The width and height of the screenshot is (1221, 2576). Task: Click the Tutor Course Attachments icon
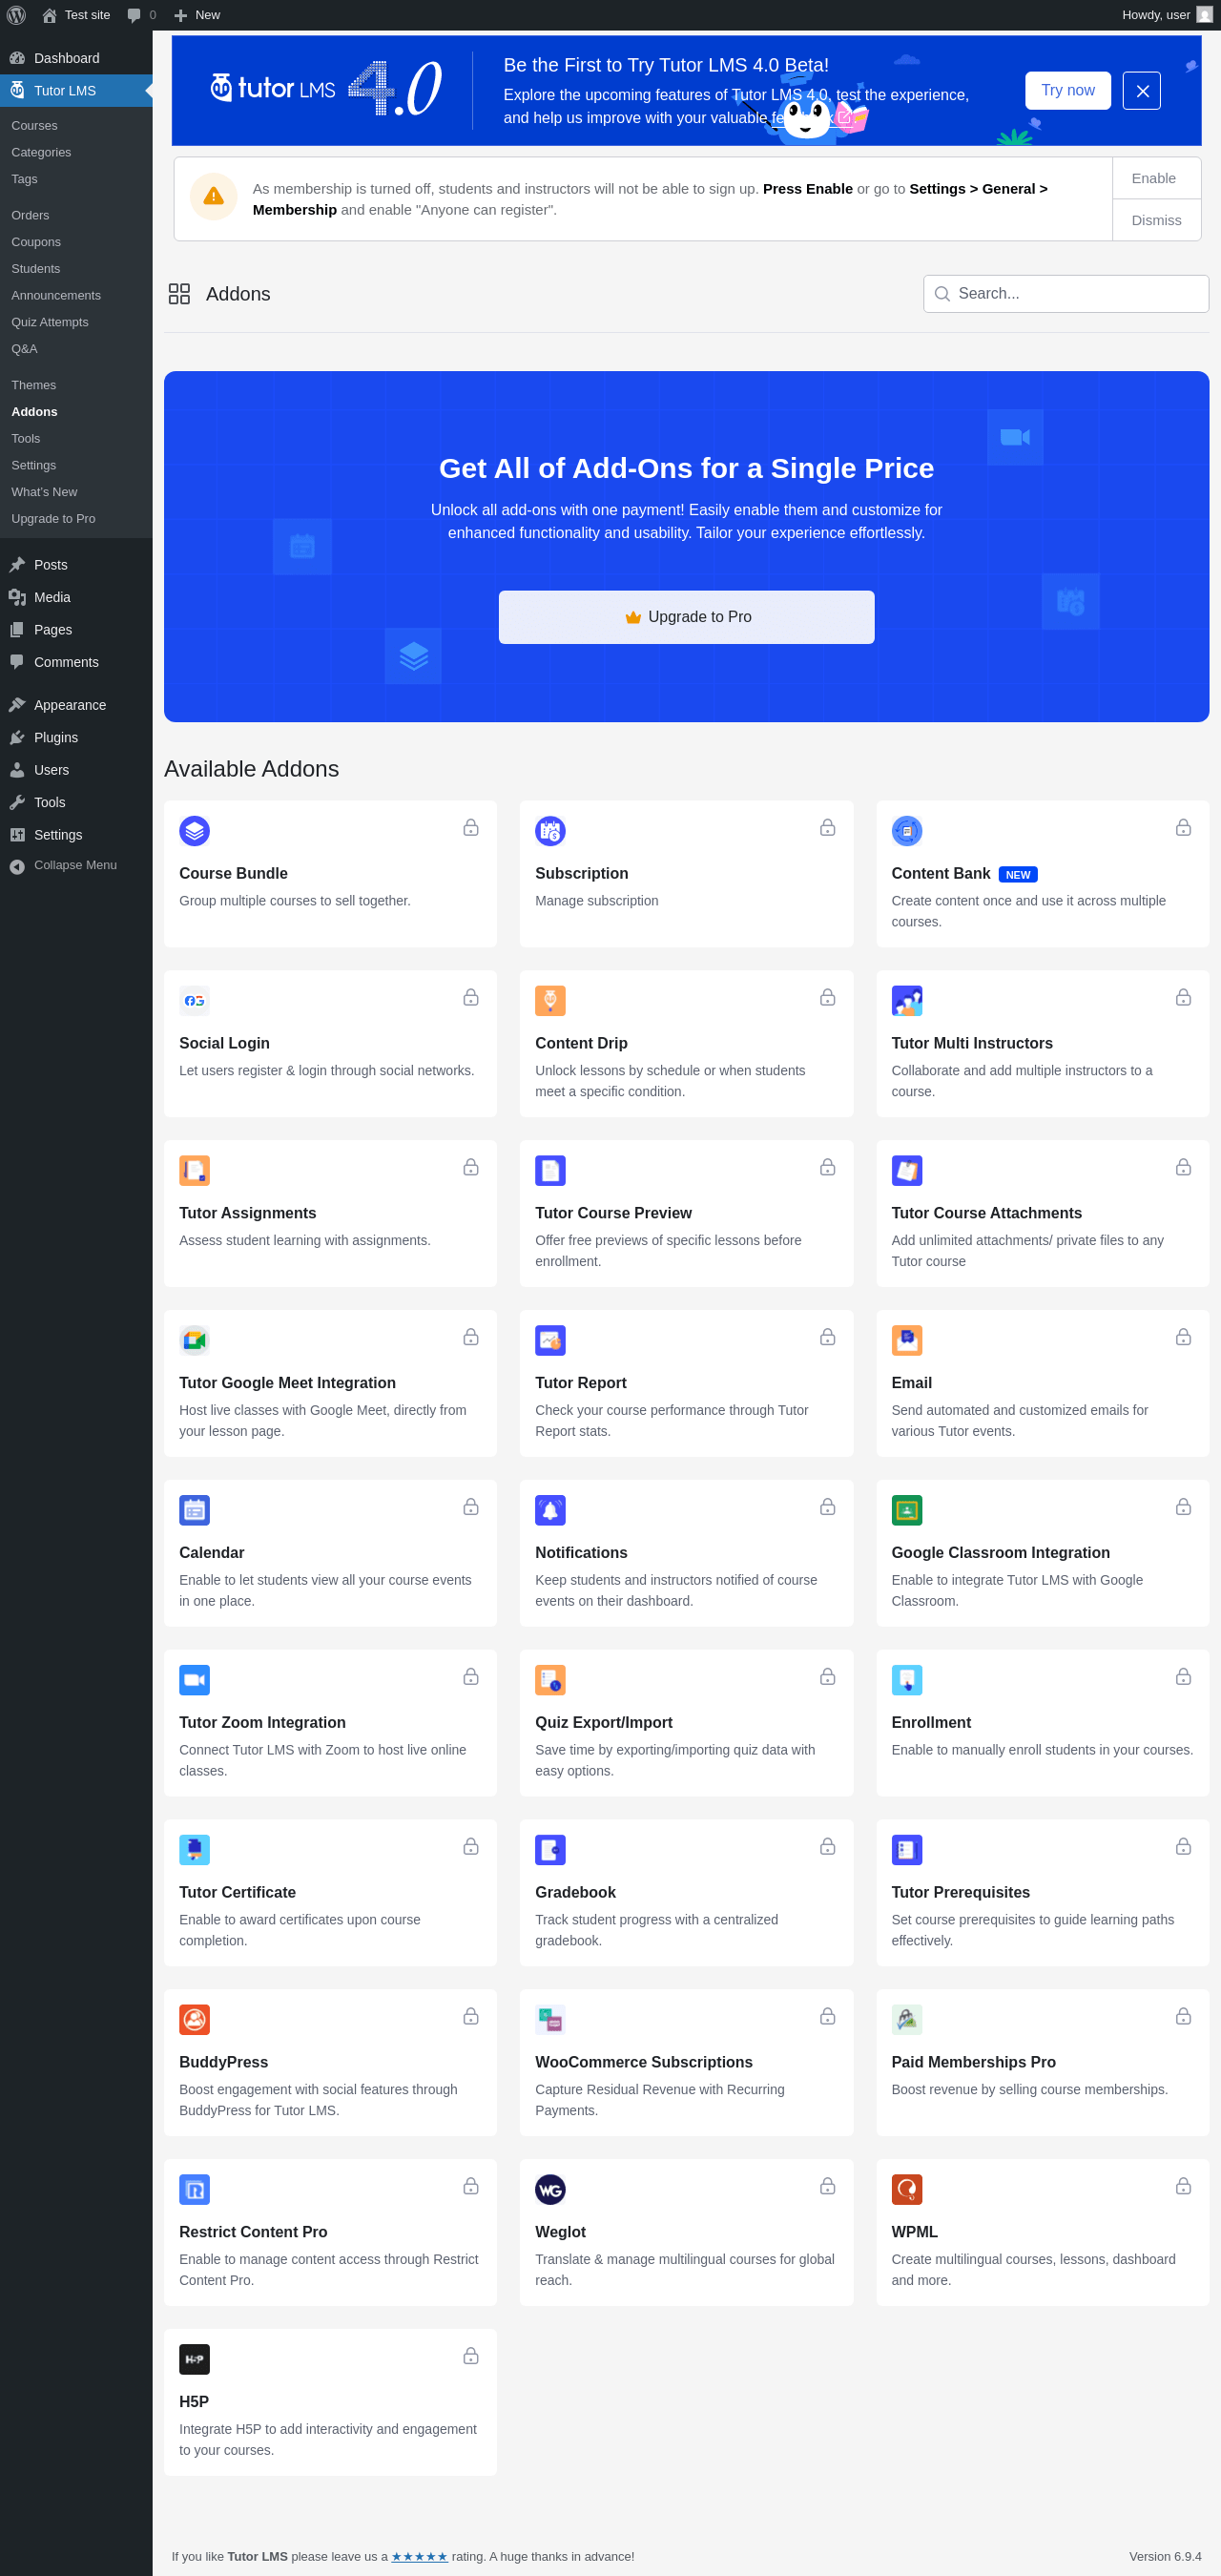click(x=906, y=1170)
